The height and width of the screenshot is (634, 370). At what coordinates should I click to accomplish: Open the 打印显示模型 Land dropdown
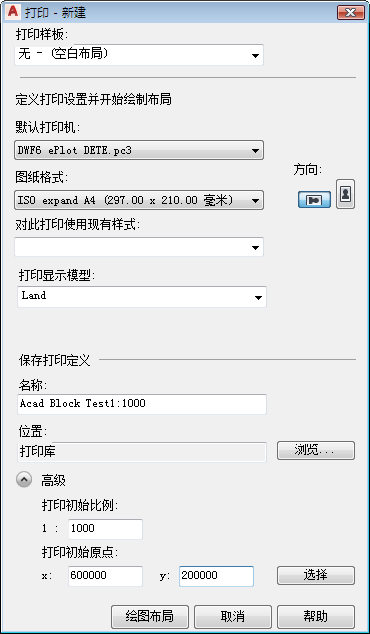pos(142,297)
